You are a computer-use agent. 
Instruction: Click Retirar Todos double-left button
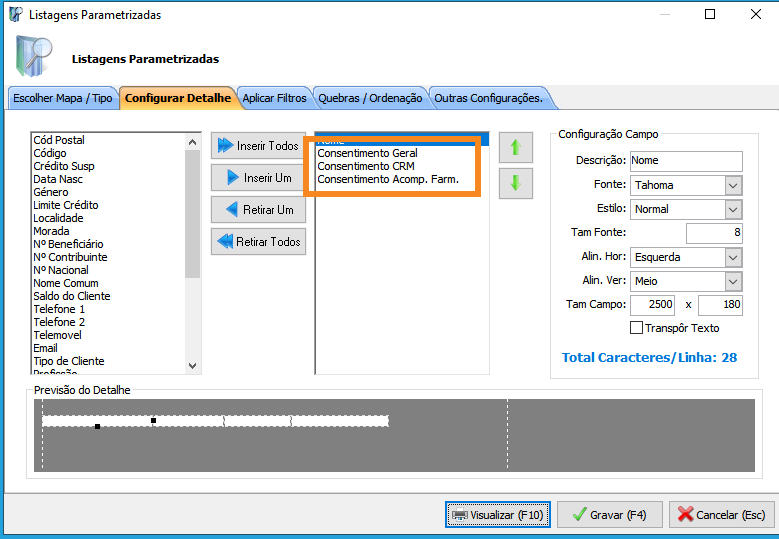tap(258, 242)
